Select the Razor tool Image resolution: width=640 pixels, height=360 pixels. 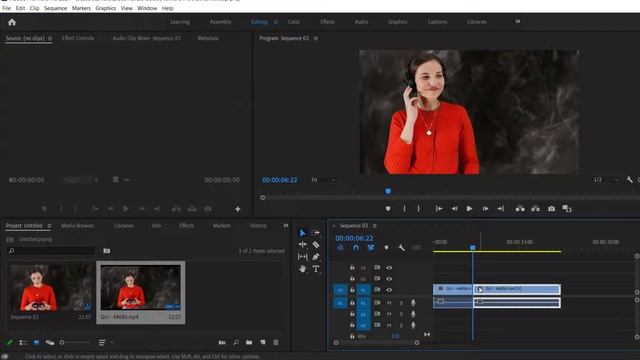[x=316, y=244]
